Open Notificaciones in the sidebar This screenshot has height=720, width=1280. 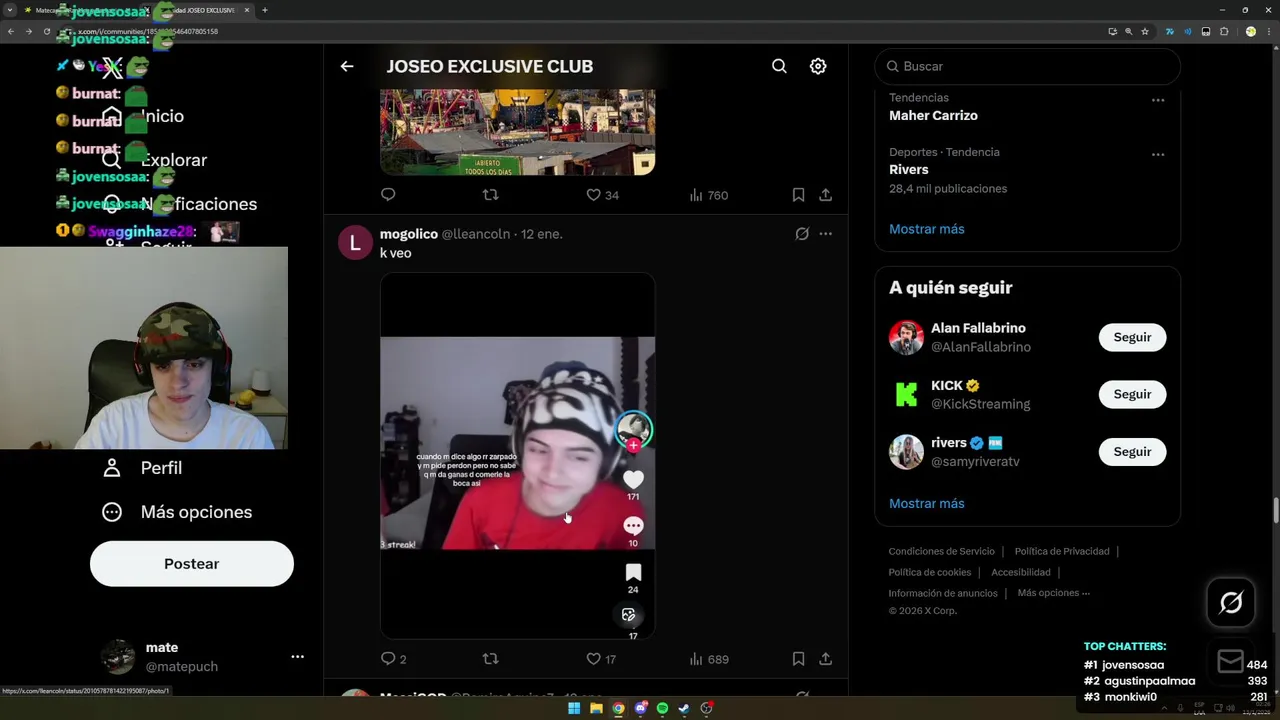tap(180, 204)
